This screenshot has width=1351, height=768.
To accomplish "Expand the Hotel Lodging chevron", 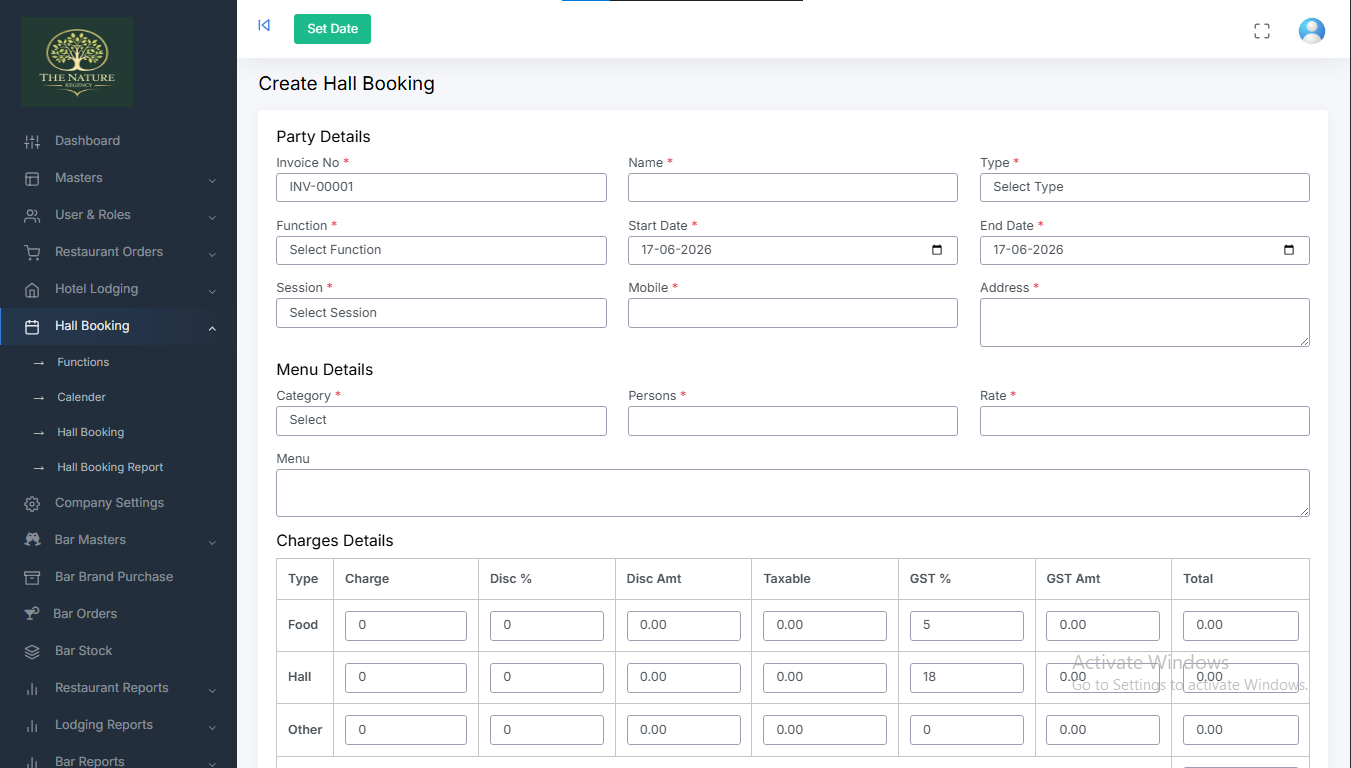I will tap(212, 291).
